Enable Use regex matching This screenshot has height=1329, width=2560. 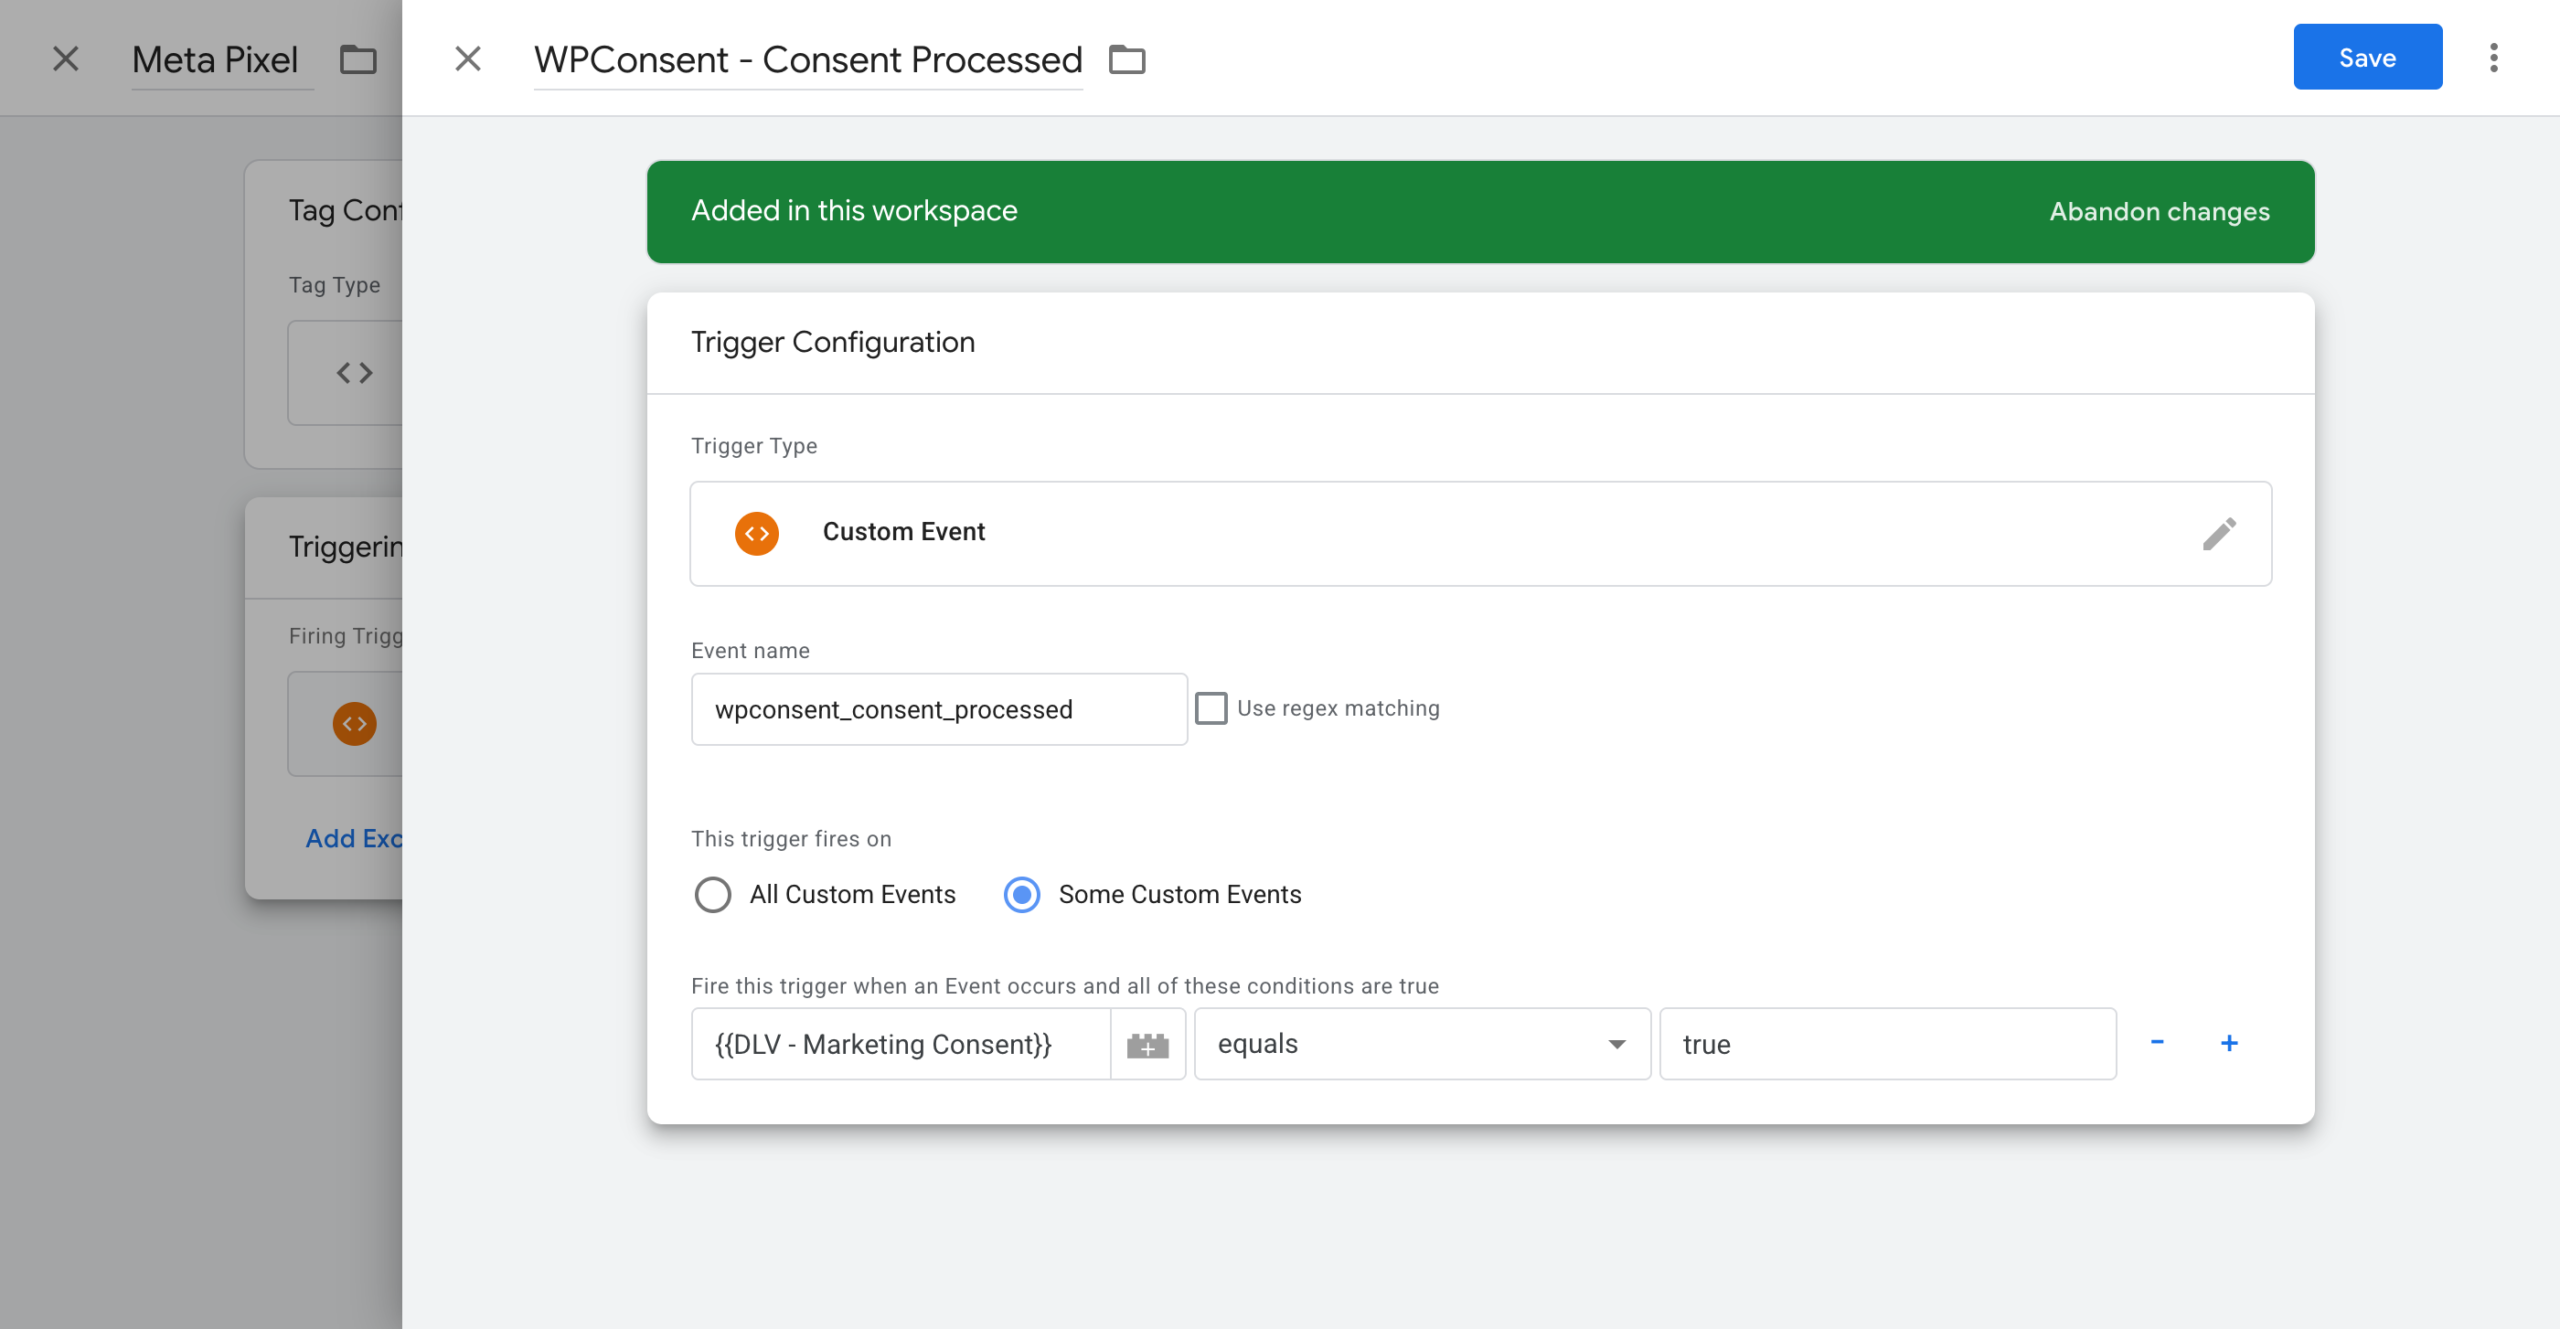tap(1212, 707)
